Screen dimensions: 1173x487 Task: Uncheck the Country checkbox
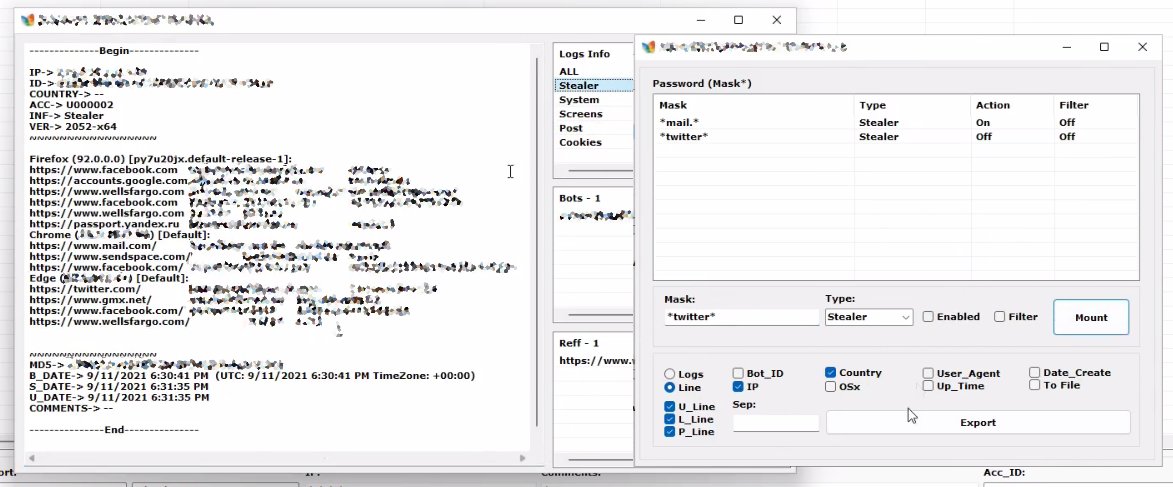click(831, 373)
